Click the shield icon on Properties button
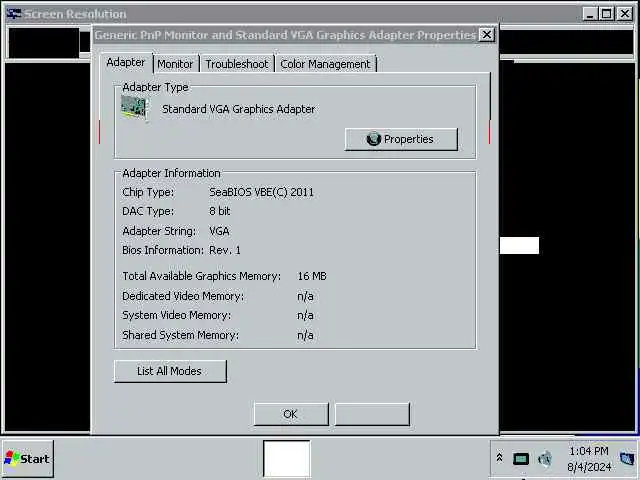The height and width of the screenshot is (480, 640). [373, 139]
